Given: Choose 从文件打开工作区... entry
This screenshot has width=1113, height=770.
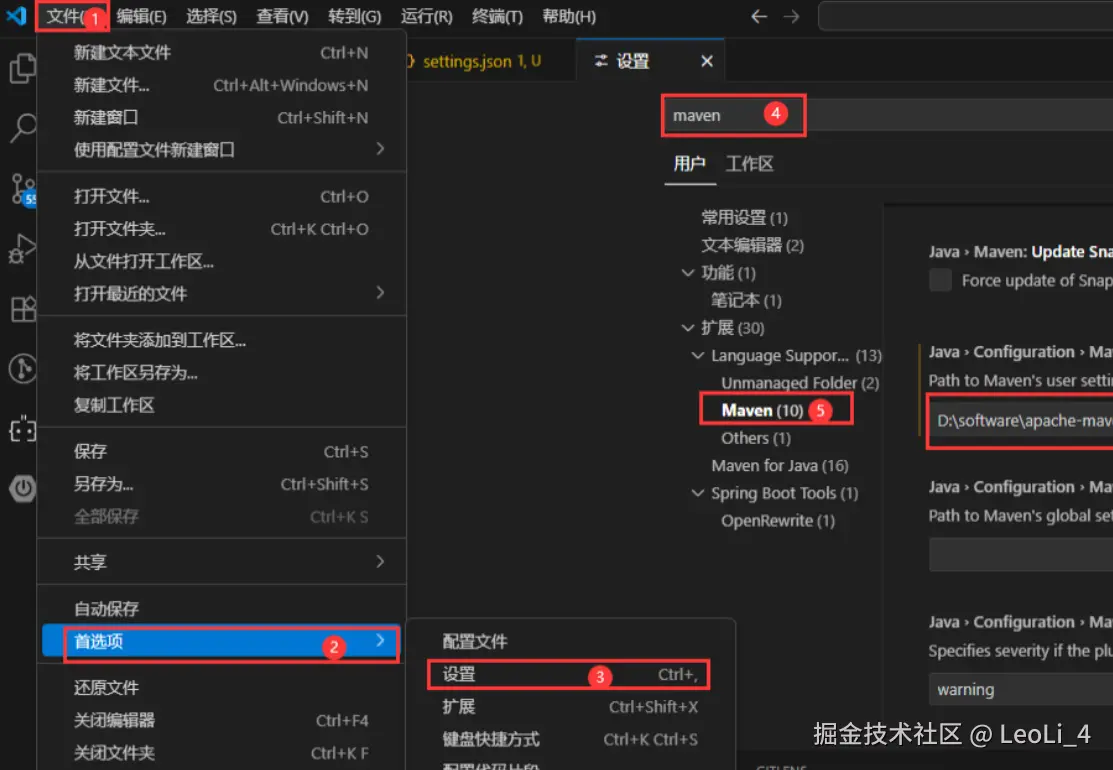Looking at the screenshot, I should (x=221, y=261).
